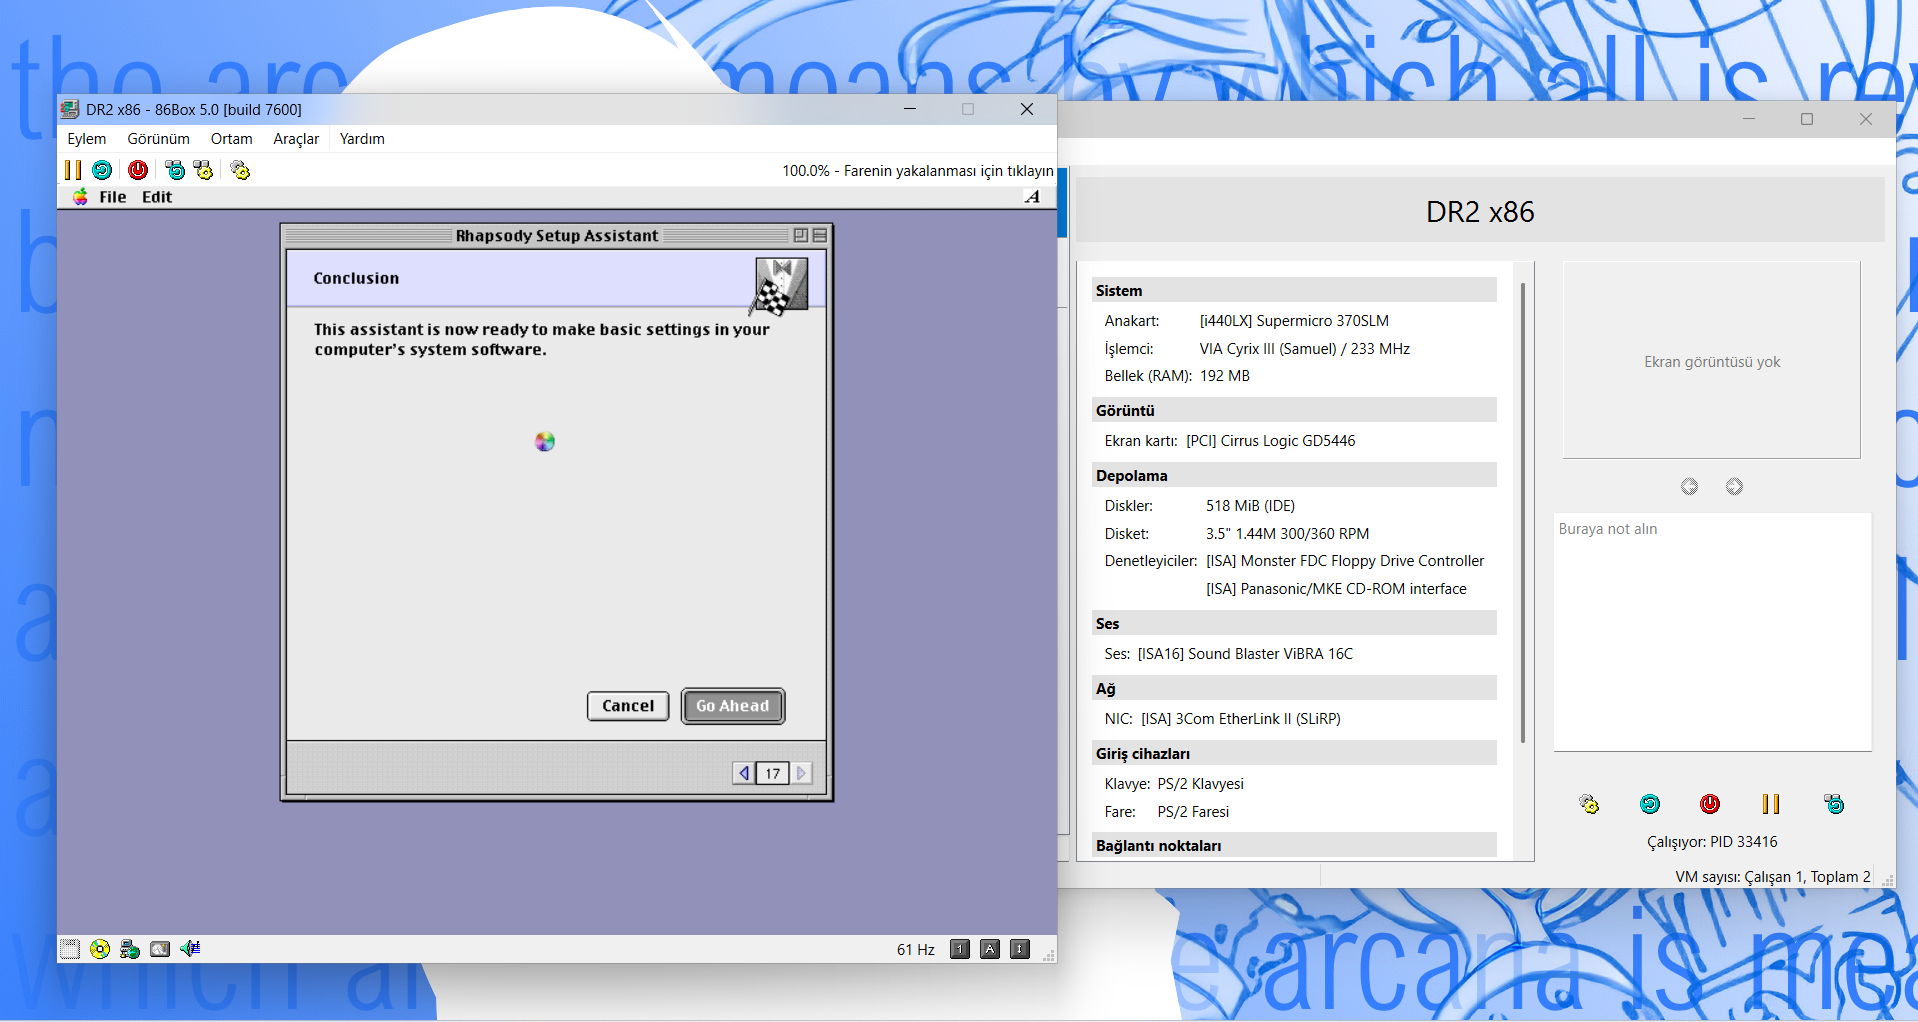The height and width of the screenshot is (1022, 1918).
Task: Click the script-A icon on the Rhapsody menu bar
Action: pyautogui.click(x=1032, y=197)
